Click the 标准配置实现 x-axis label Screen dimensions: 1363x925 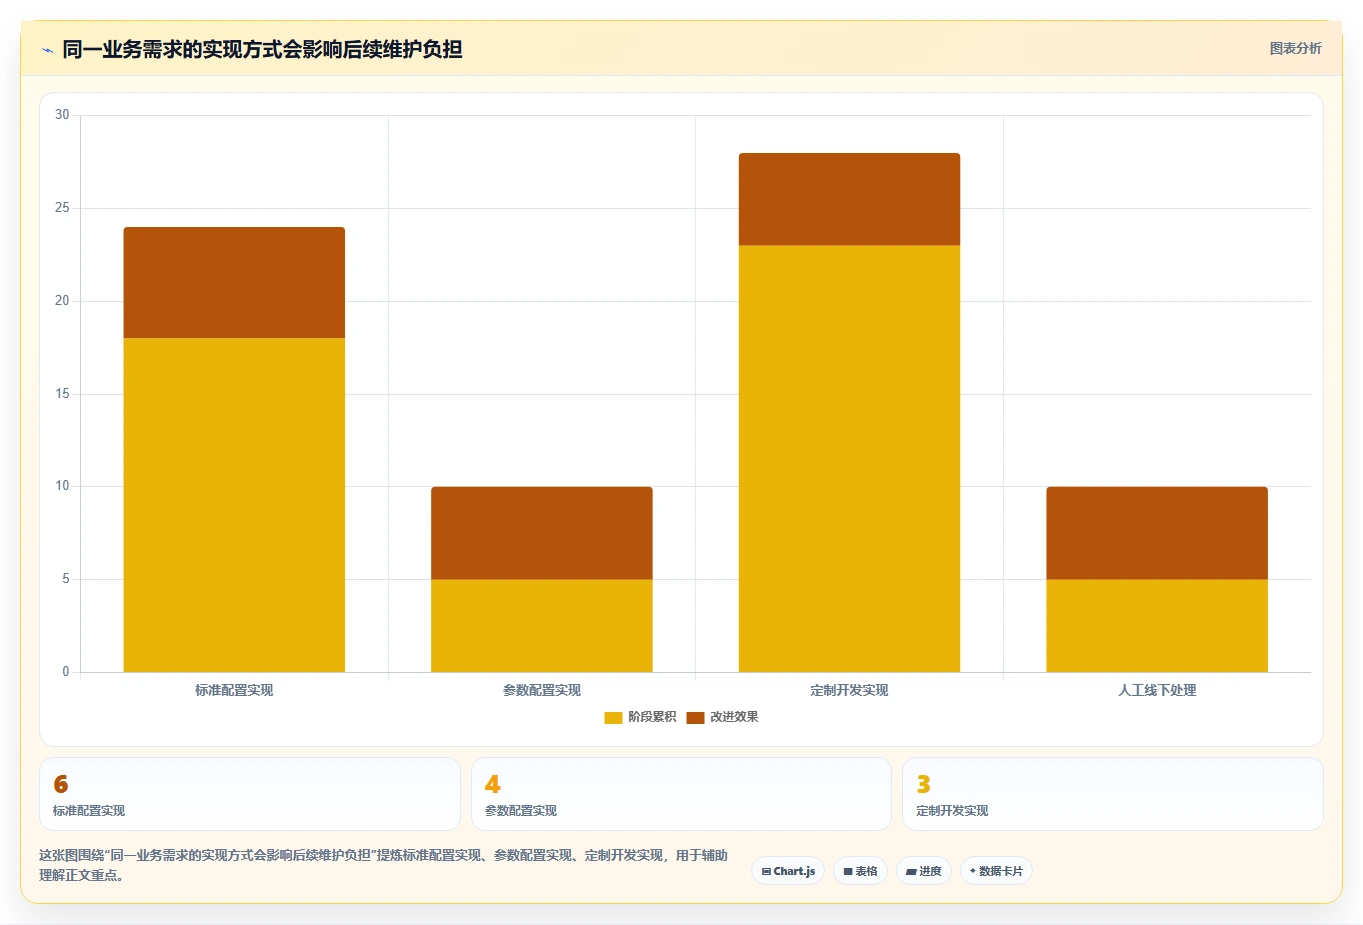pyautogui.click(x=234, y=690)
